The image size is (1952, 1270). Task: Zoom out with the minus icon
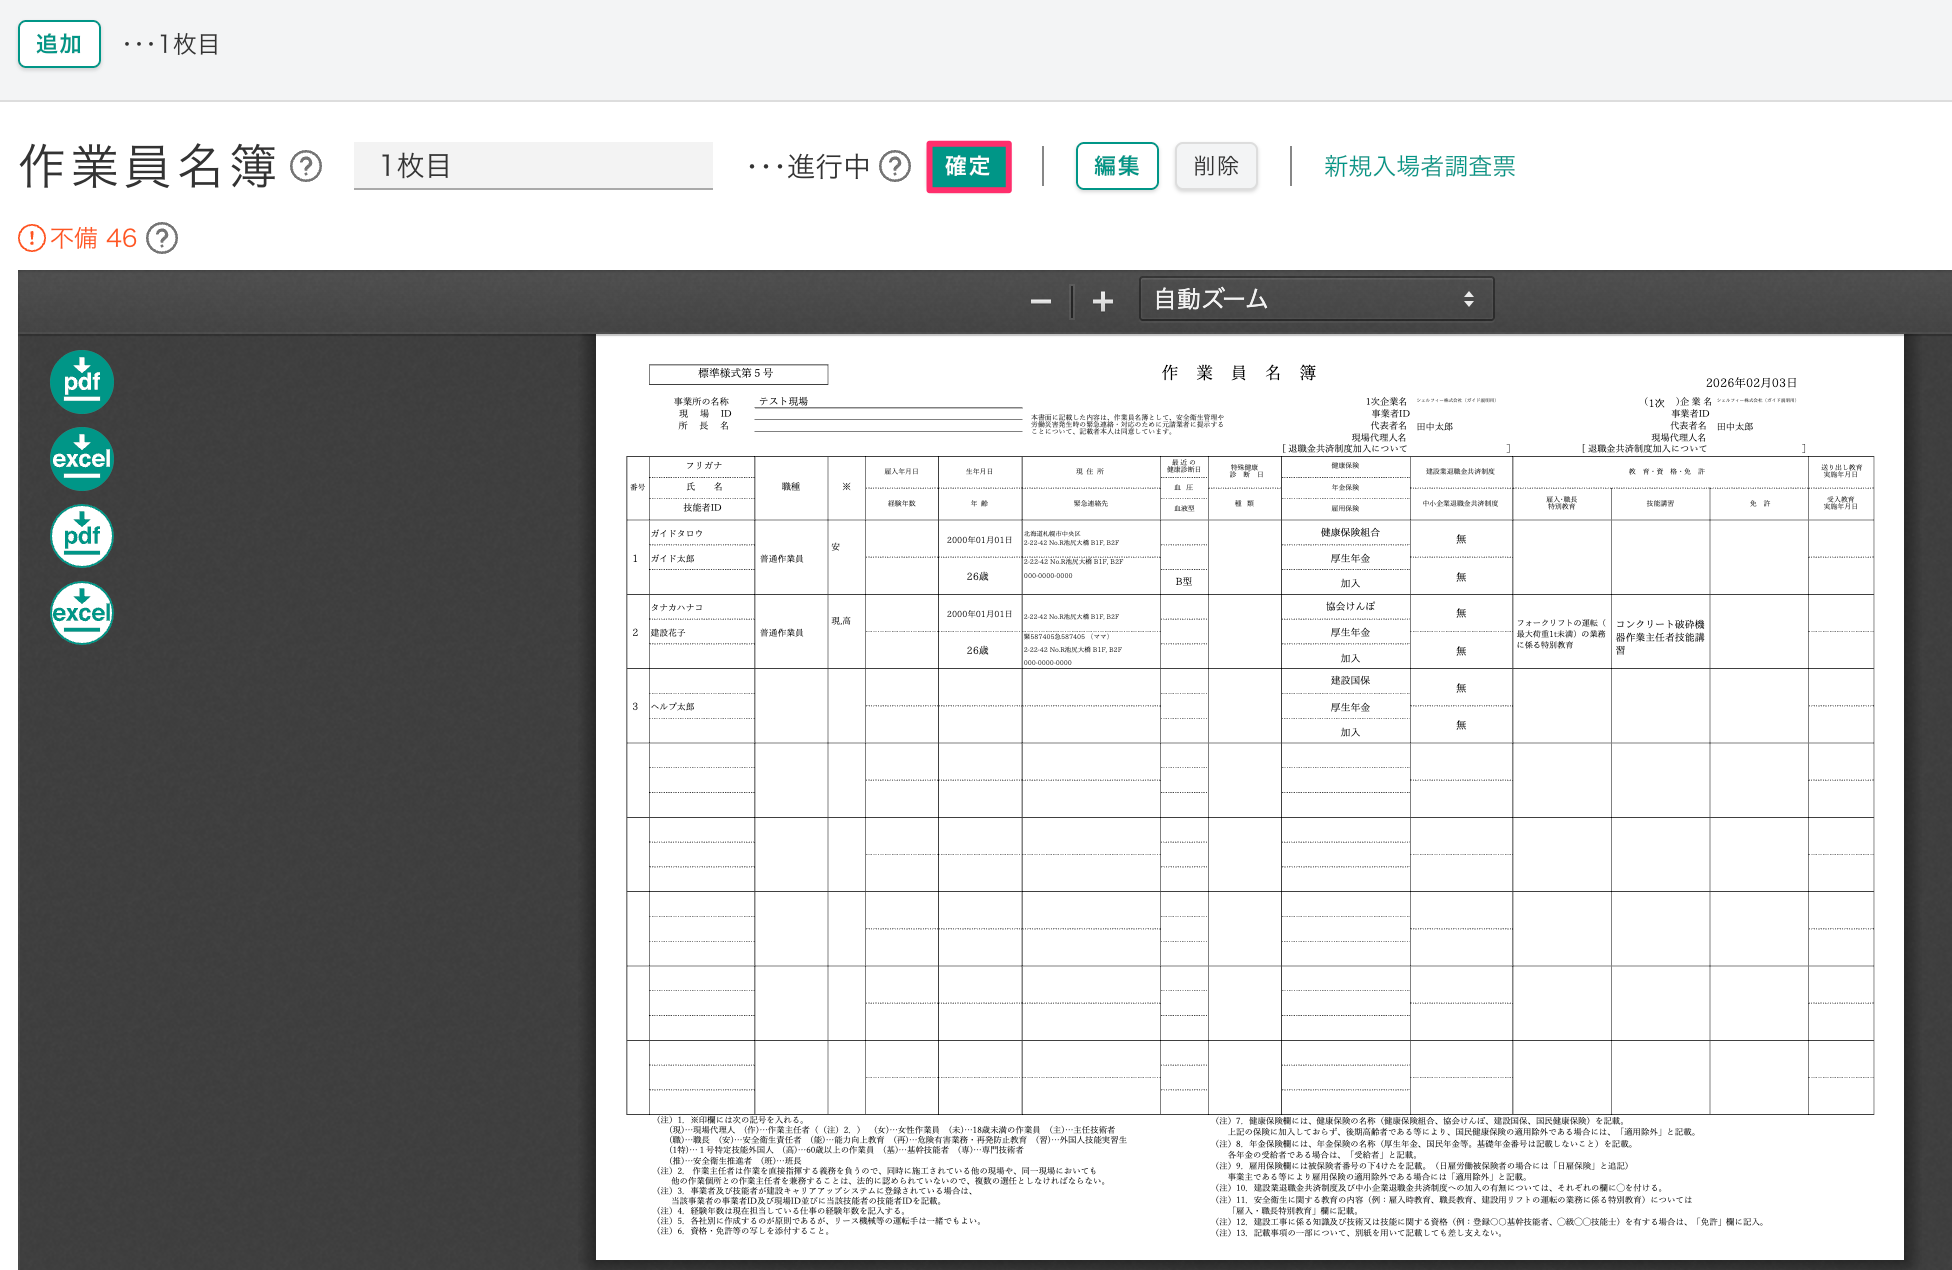coord(1041,301)
